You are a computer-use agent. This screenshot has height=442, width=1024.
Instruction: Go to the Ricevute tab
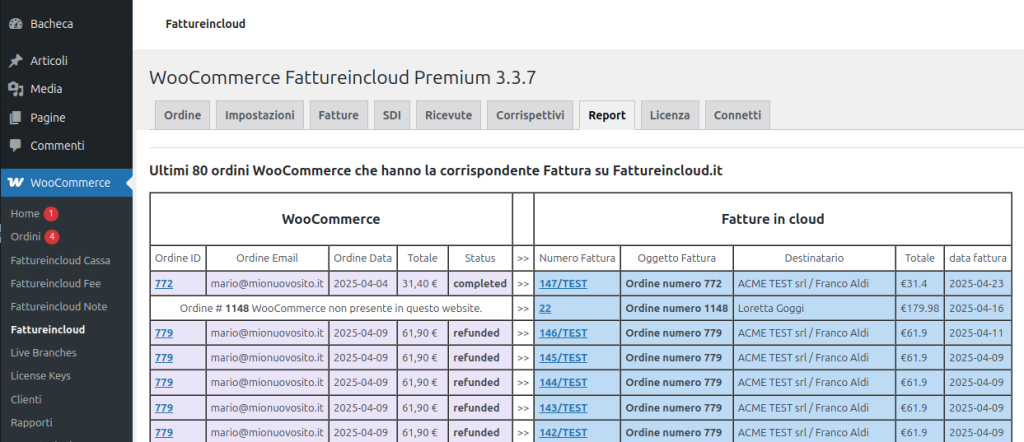pyautogui.click(x=448, y=116)
